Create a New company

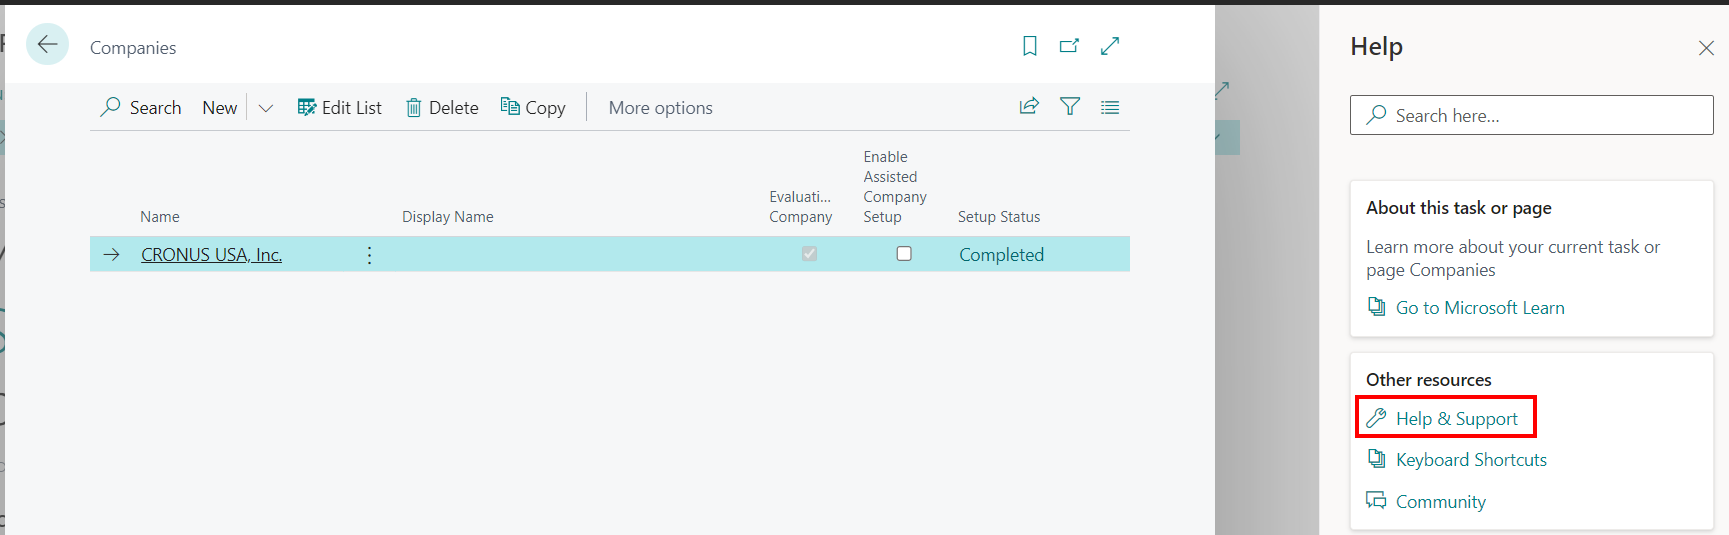click(x=220, y=108)
